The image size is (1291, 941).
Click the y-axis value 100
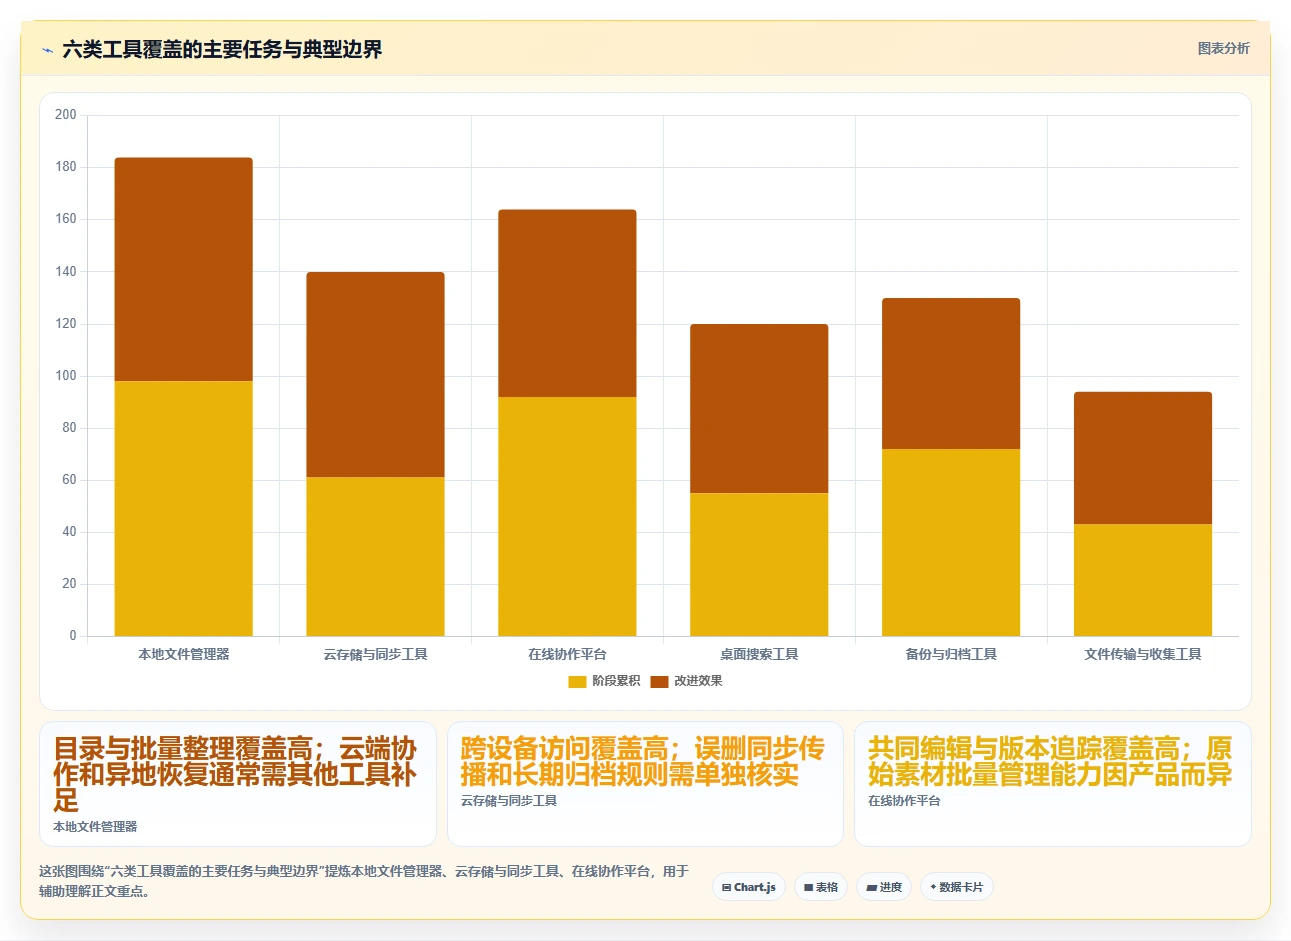pyautogui.click(x=65, y=376)
